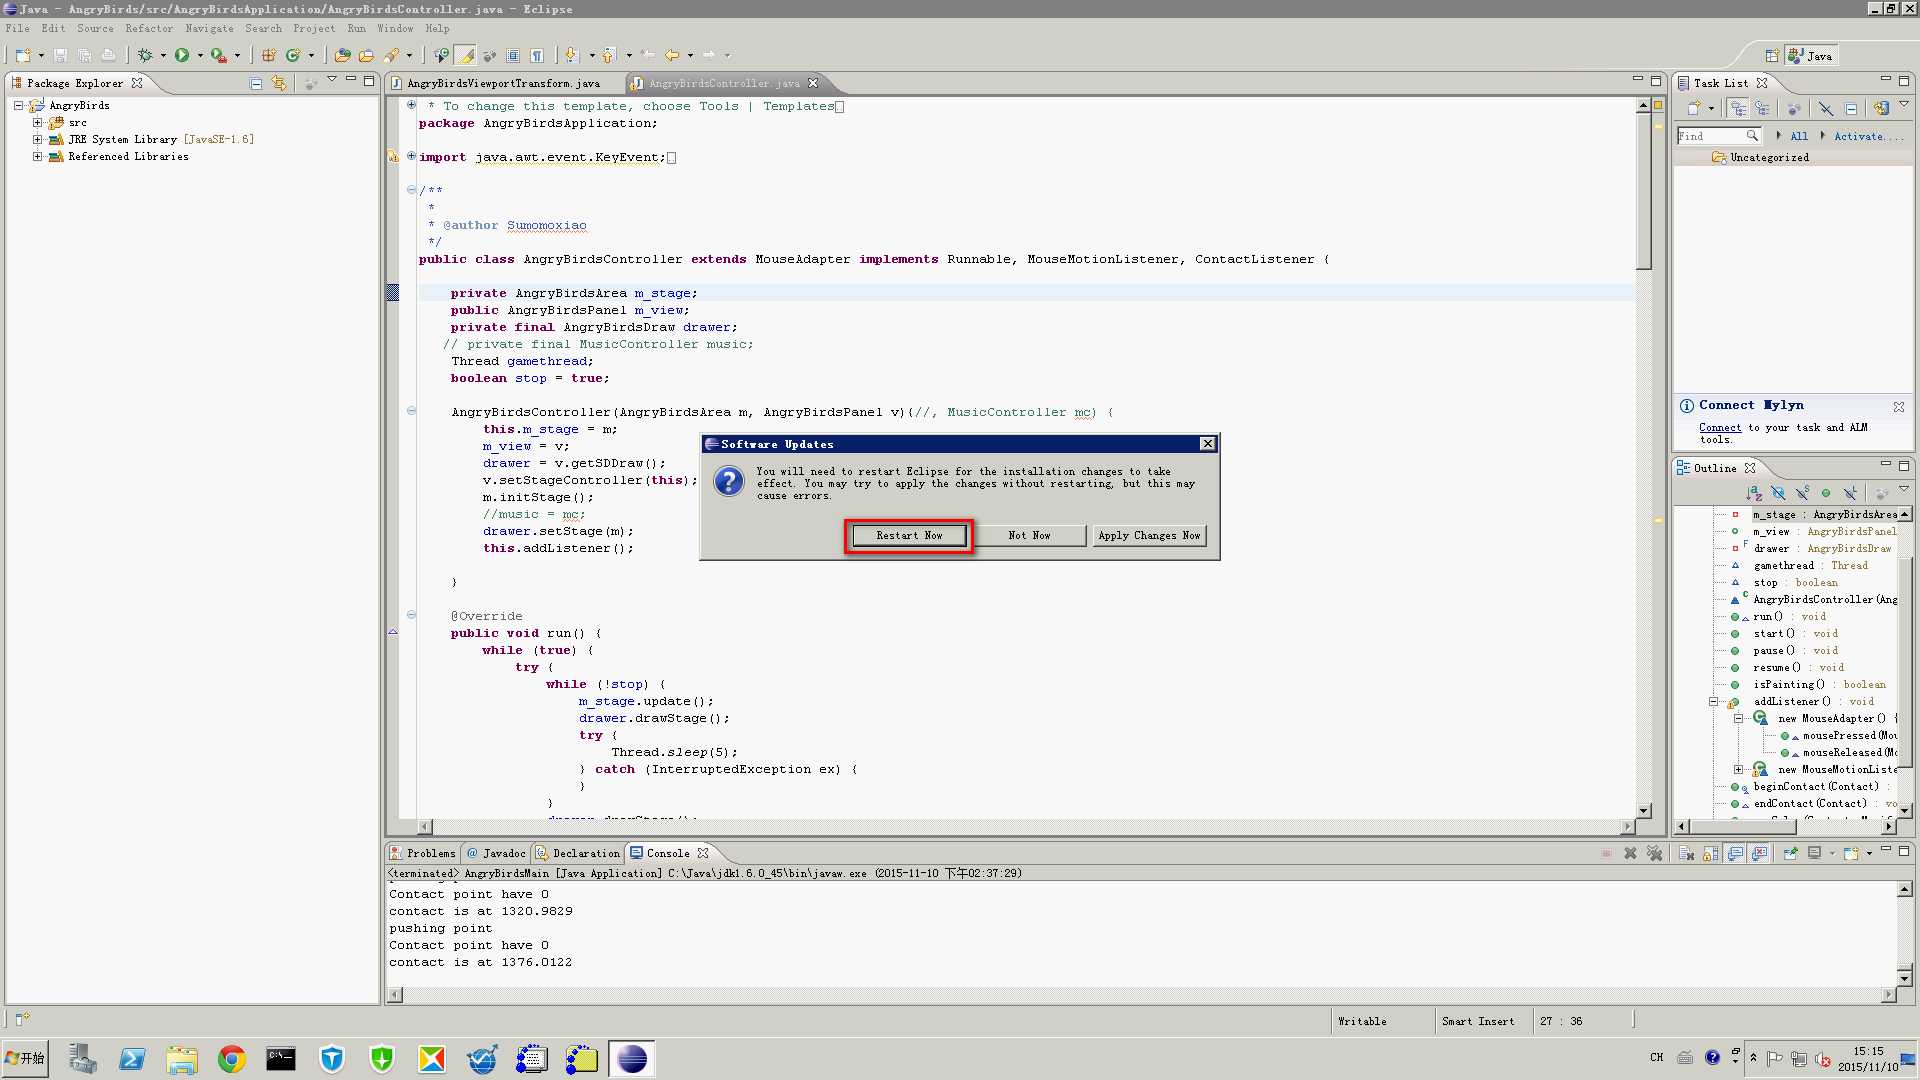Click New Task icon in Task List

click(x=1693, y=108)
